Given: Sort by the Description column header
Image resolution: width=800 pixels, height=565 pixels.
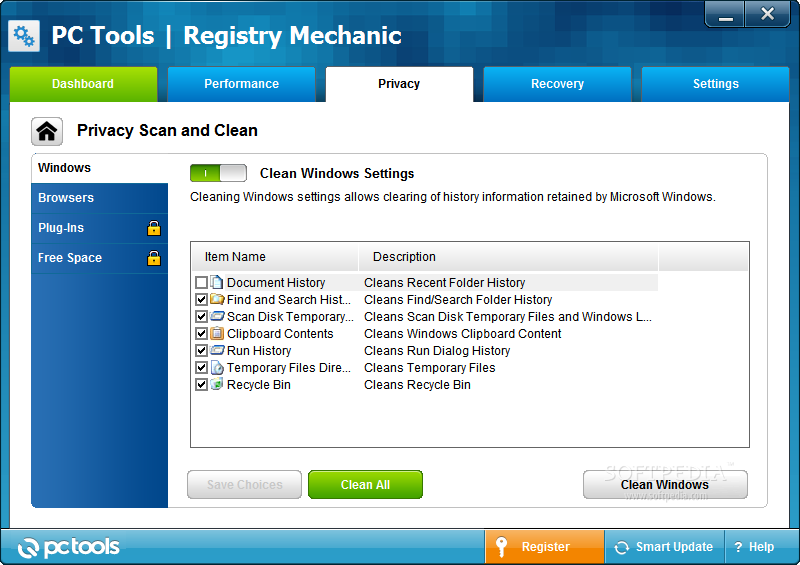Looking at the screenshot, I should 508,257.
